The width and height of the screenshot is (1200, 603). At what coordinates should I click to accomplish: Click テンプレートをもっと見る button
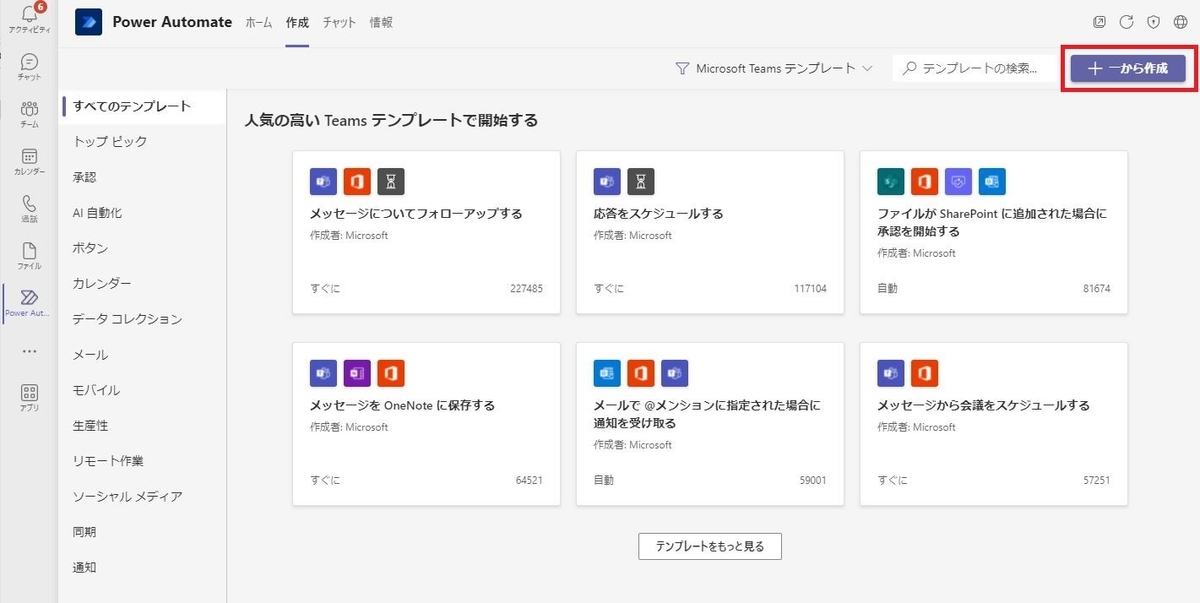[710, 546]
